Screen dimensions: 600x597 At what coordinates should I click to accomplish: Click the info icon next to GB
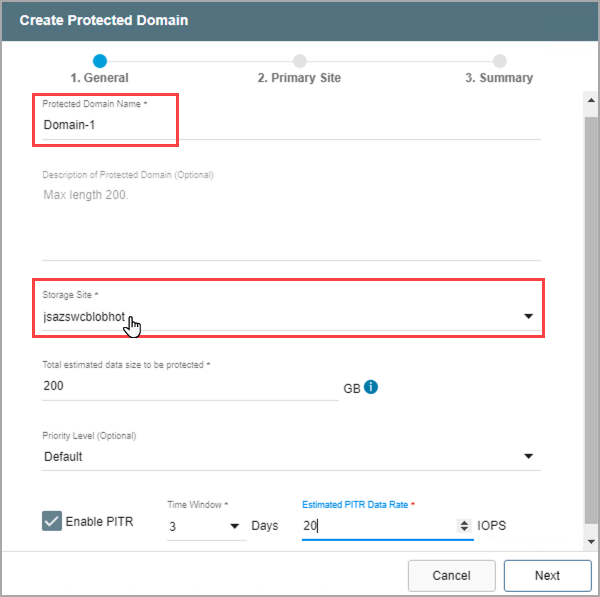371,387
